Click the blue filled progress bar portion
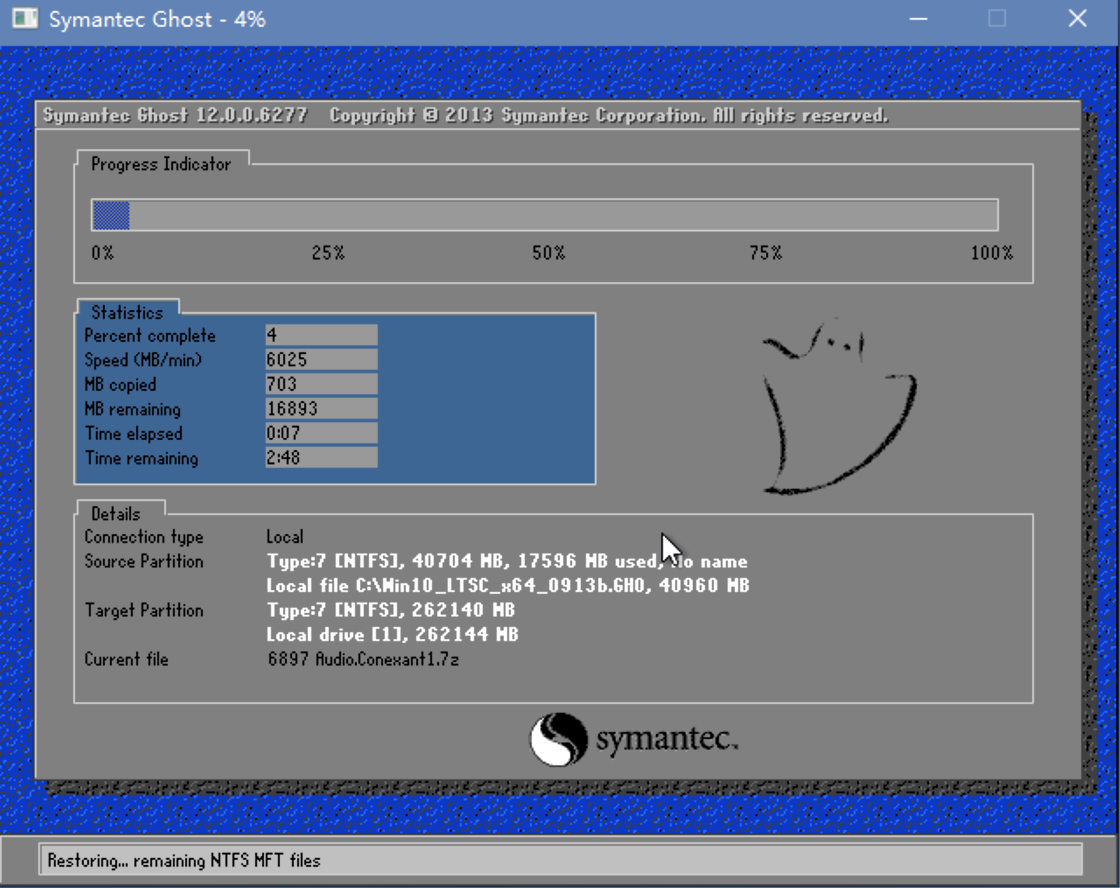The height and width of the screenshot is (888, 1120). tap(111, 215)
